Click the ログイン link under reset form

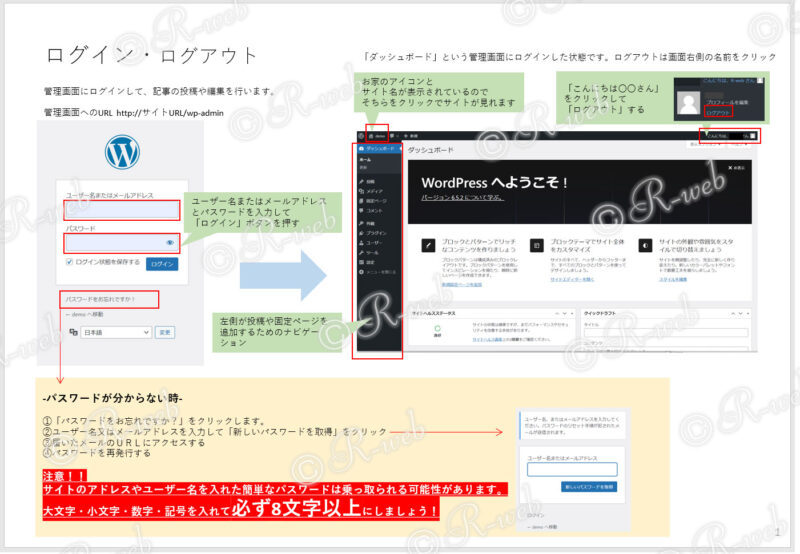(535, 516)
